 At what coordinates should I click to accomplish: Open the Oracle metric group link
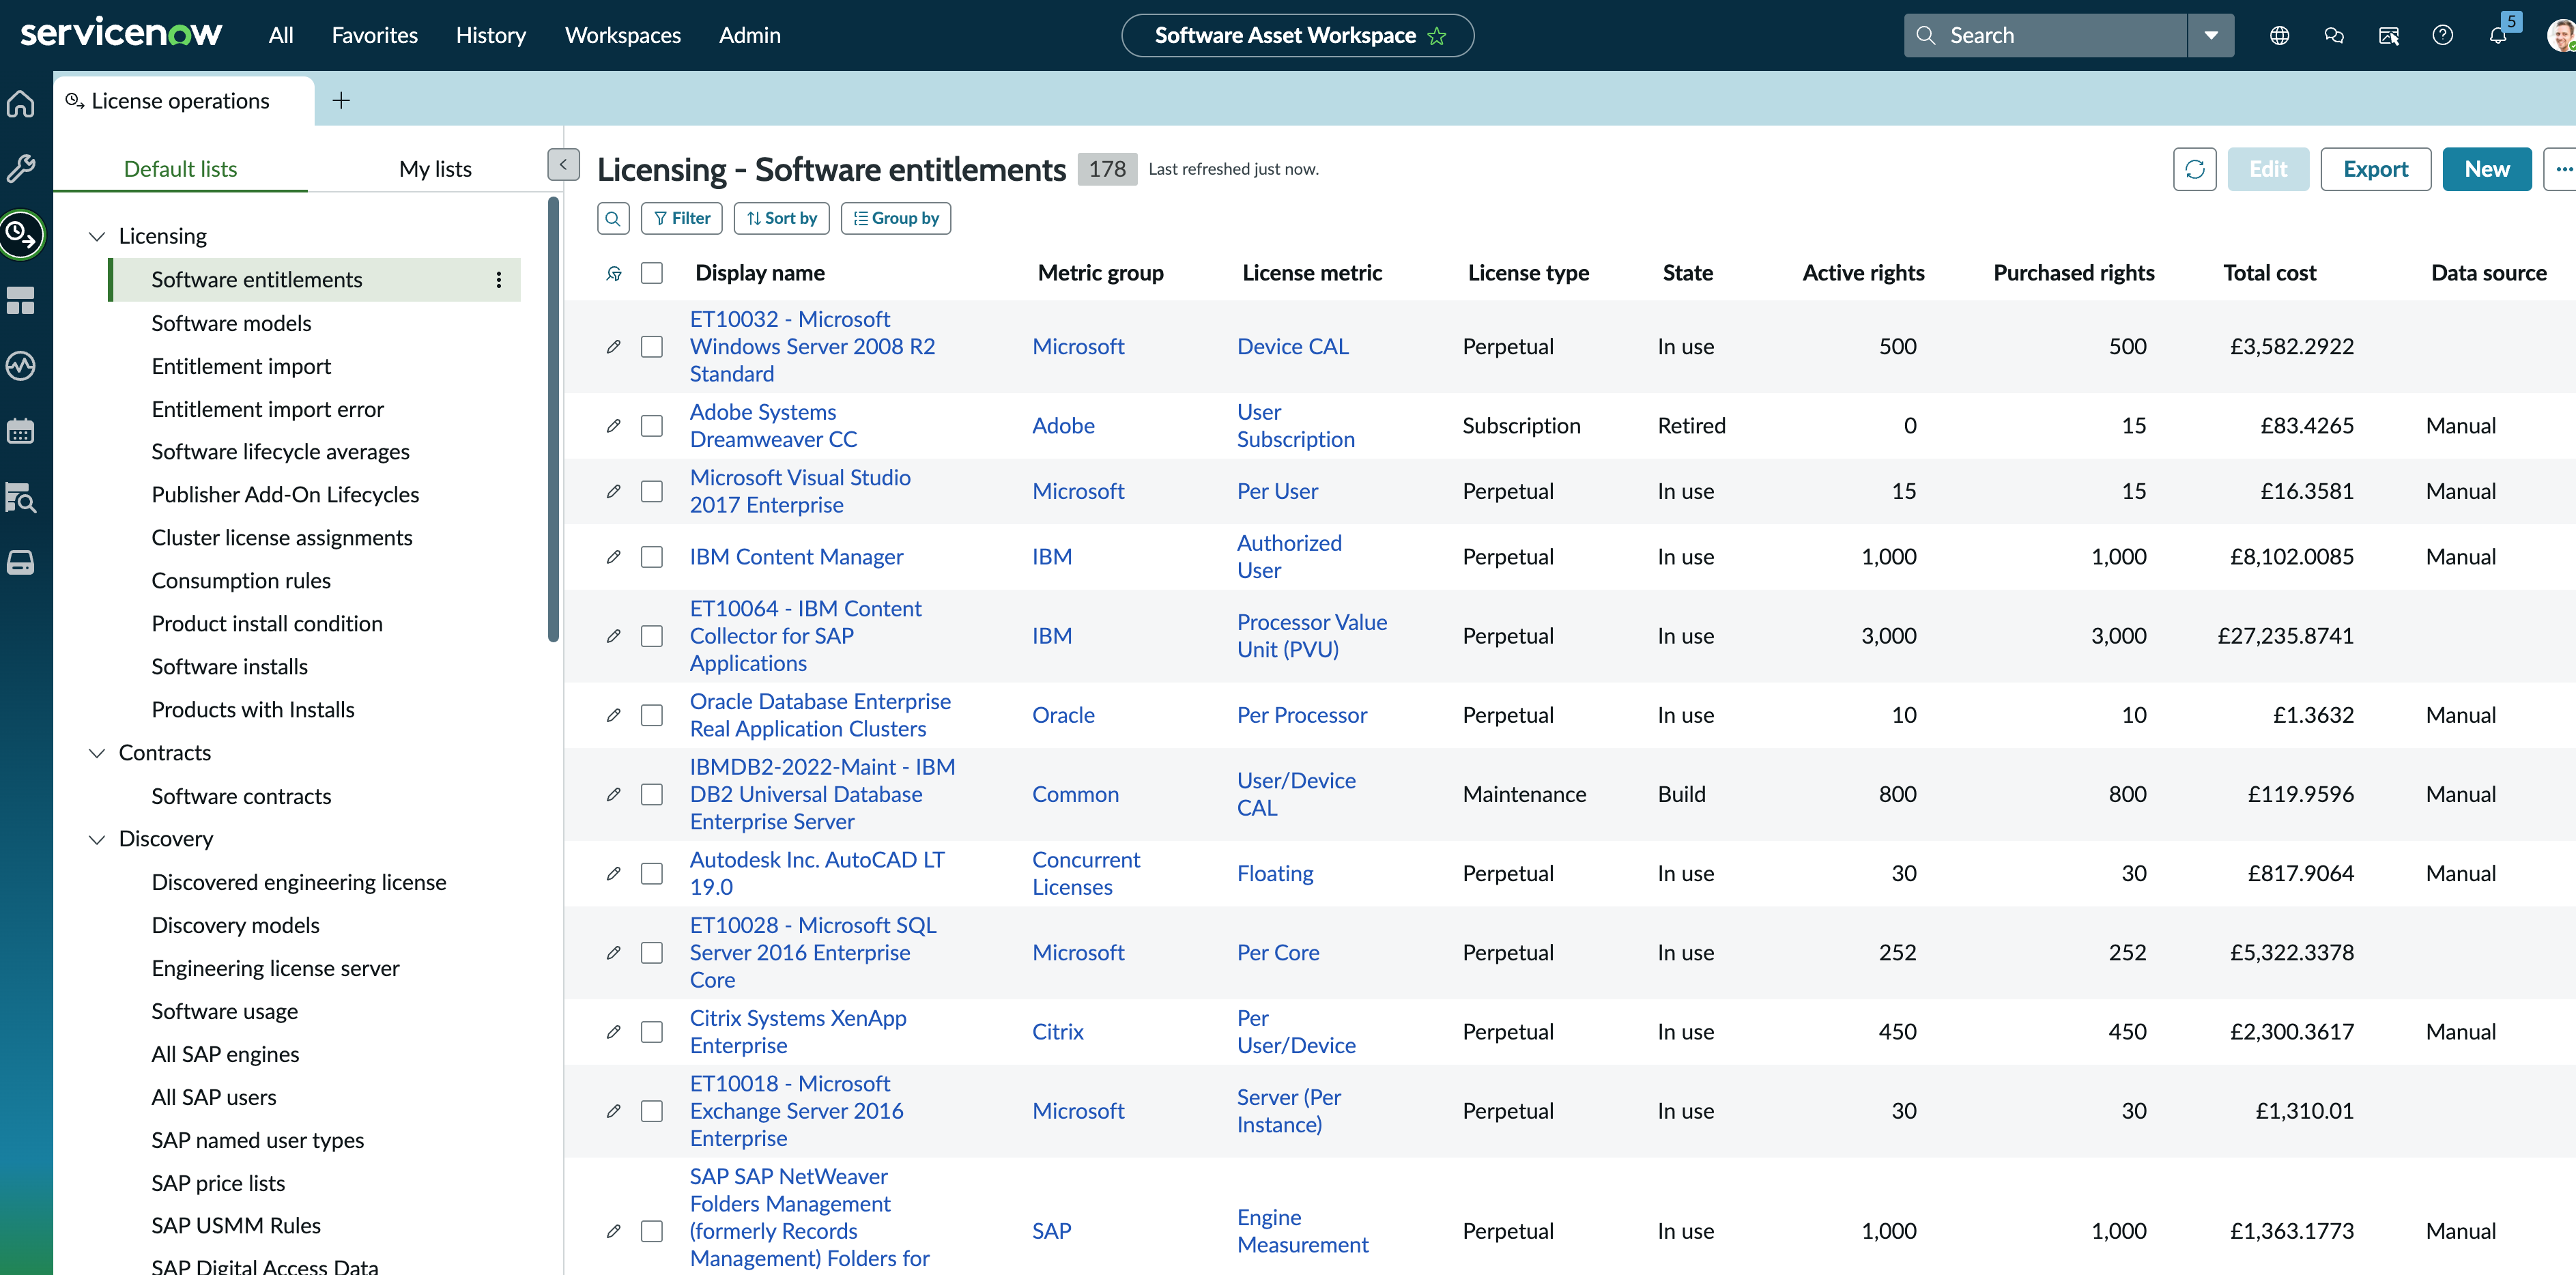pos(1062,715)
